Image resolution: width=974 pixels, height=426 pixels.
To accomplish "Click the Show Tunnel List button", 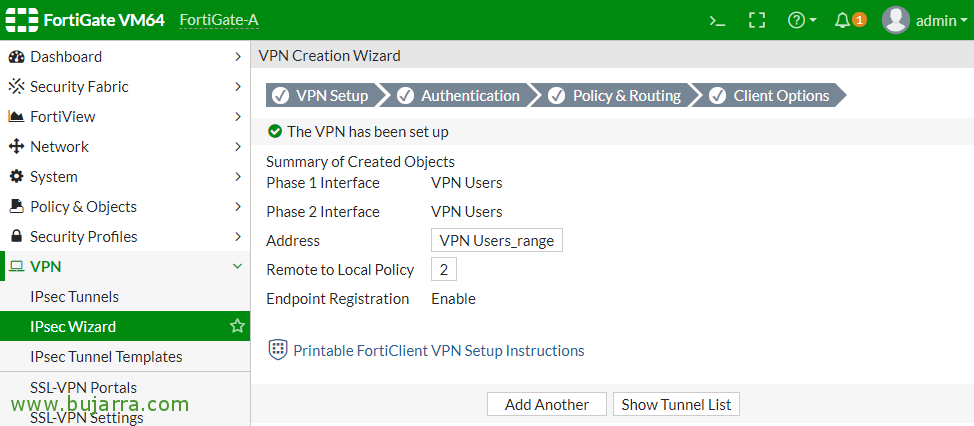I will tap(676, 404).
